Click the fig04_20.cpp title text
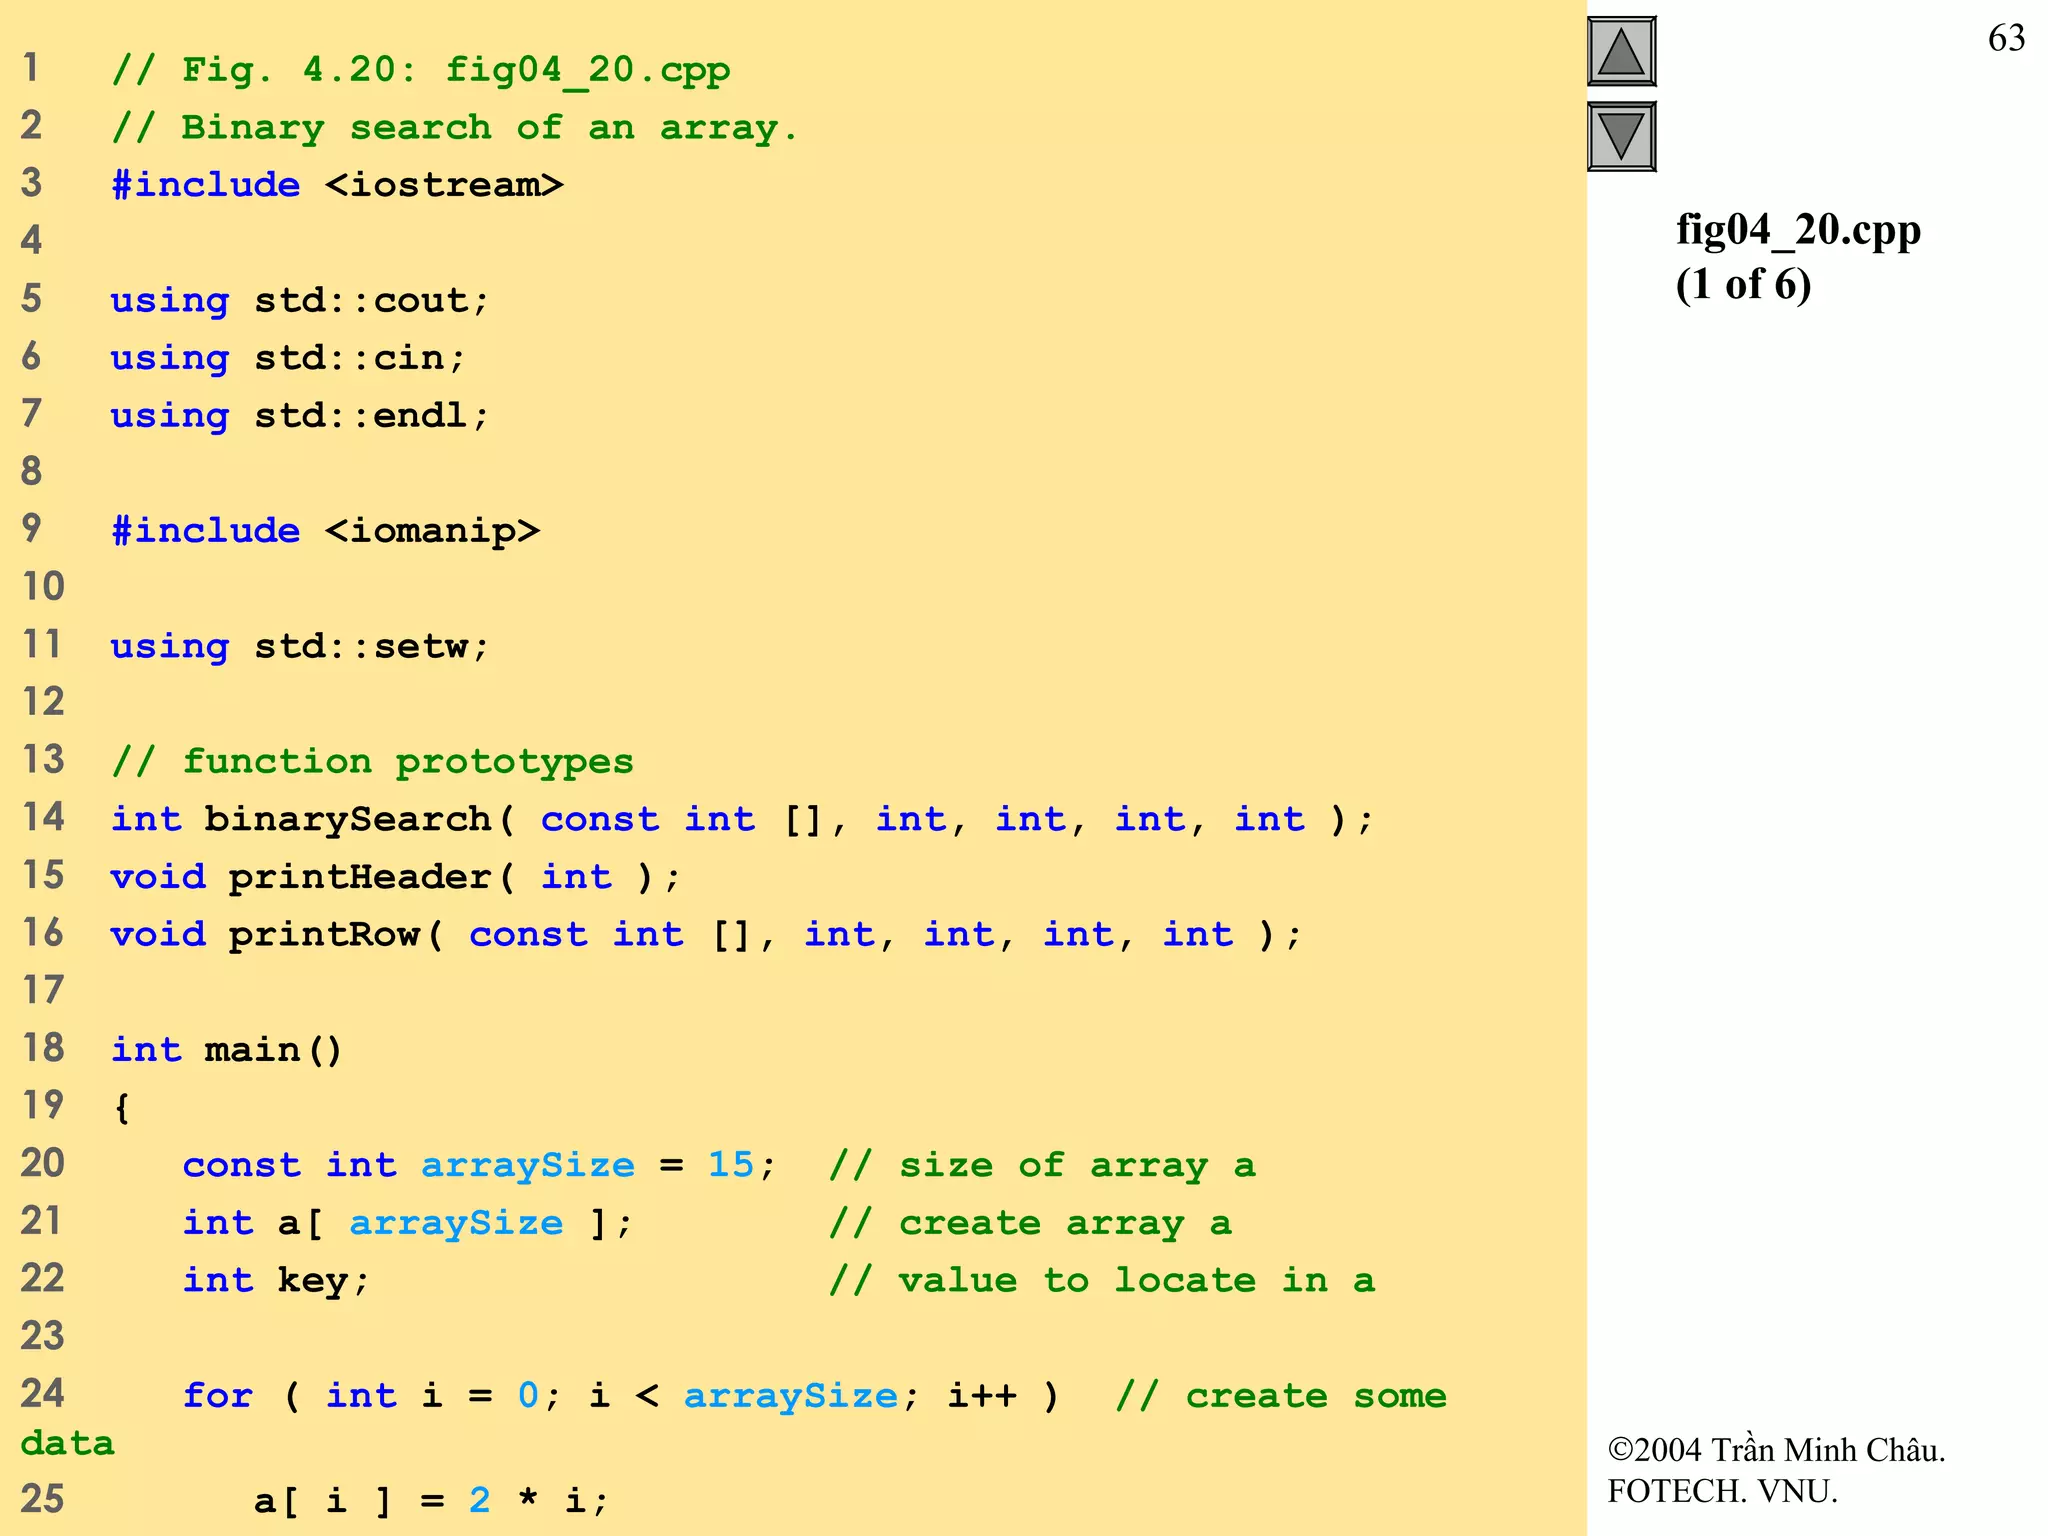Viewport: 2048px width, 1536px height. [x=1798, y=231]
